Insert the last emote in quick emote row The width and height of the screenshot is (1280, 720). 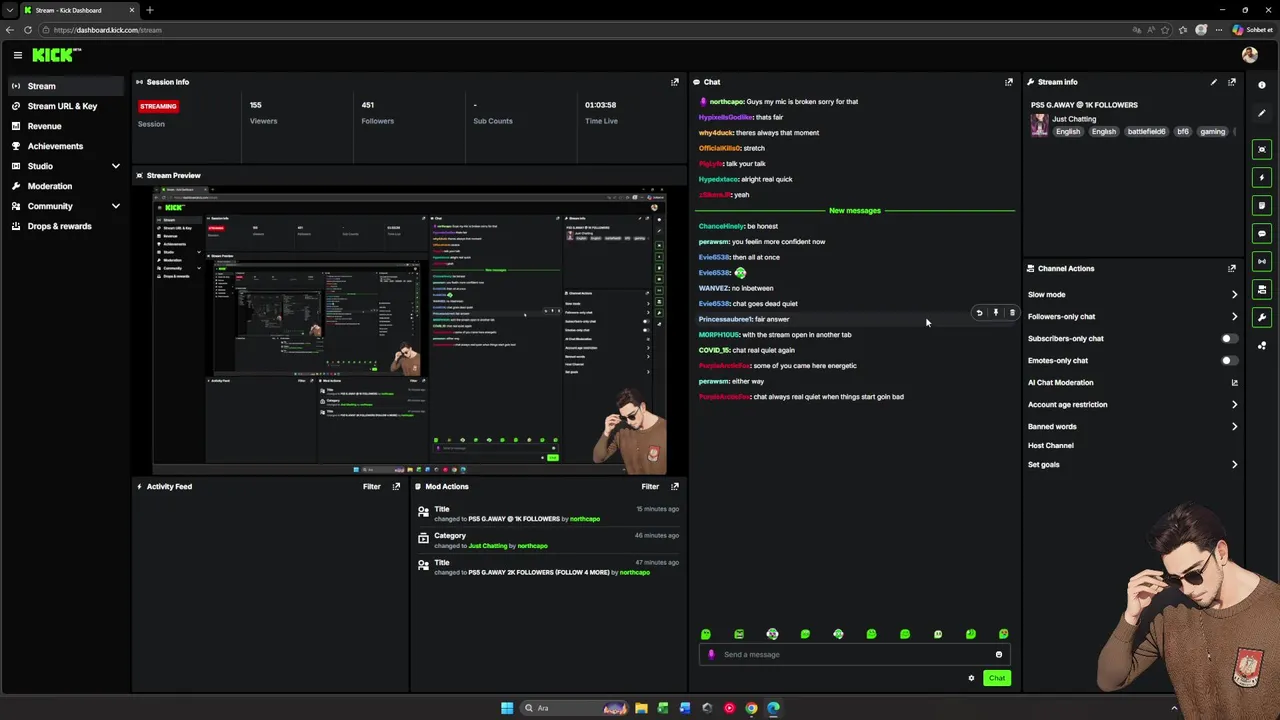(1003, 634)
